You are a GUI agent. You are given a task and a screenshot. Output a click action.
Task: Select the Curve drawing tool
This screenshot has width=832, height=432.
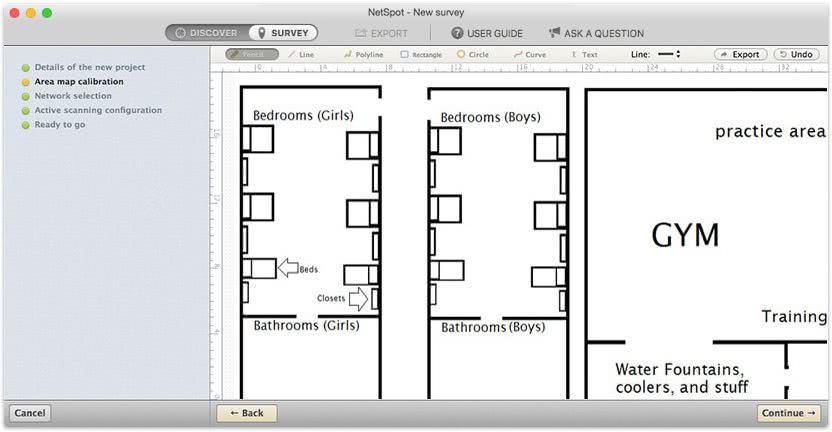(530, 54)
